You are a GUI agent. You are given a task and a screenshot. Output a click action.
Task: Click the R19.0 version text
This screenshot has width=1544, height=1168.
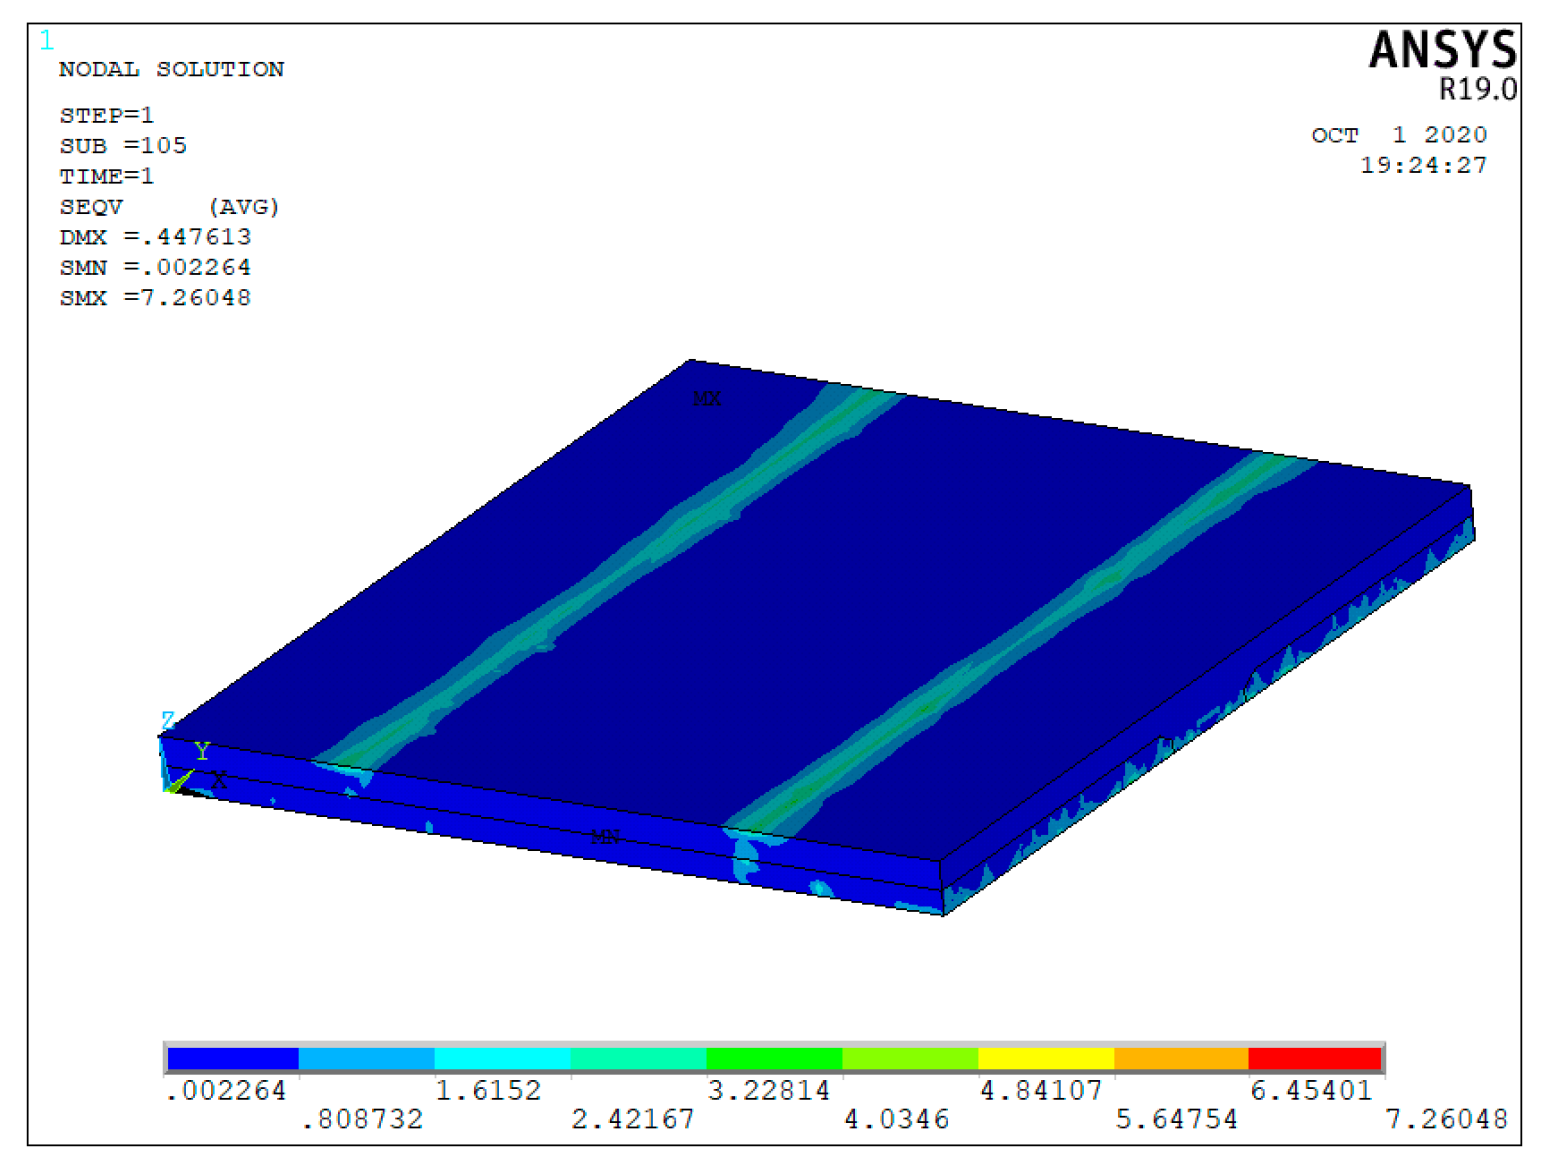1478,89
